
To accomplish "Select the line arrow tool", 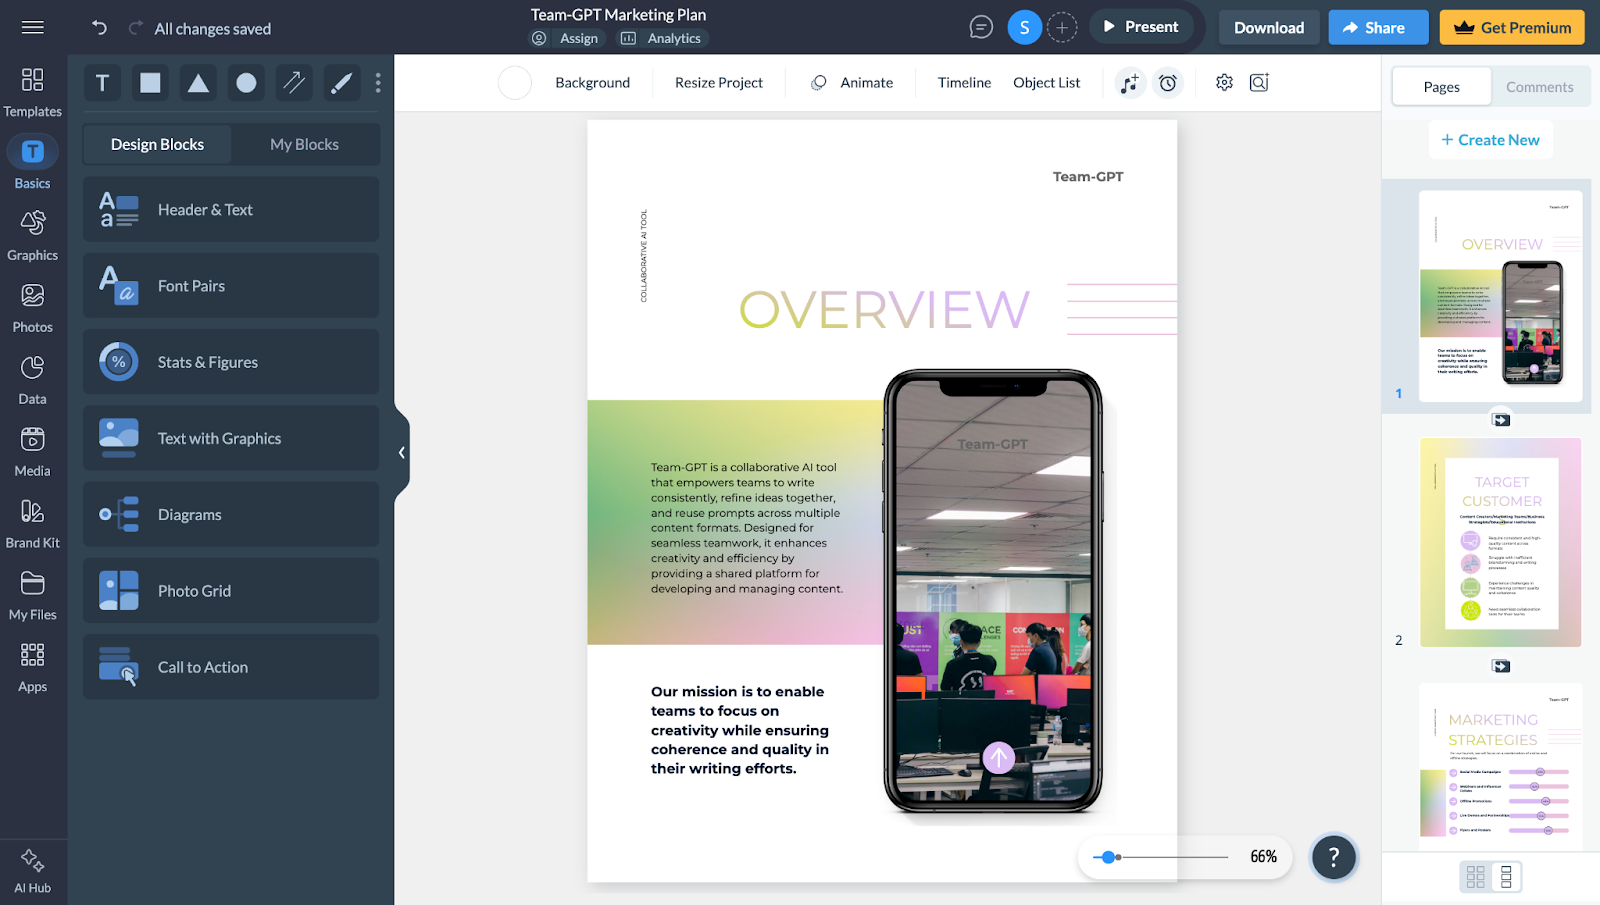I will click(294, 83).
